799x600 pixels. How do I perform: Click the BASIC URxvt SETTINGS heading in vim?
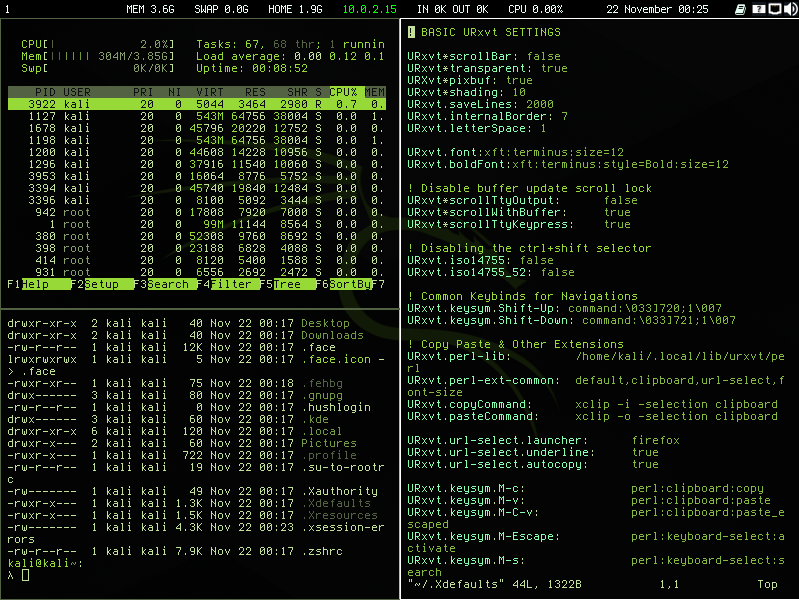(x=491, y=32)
